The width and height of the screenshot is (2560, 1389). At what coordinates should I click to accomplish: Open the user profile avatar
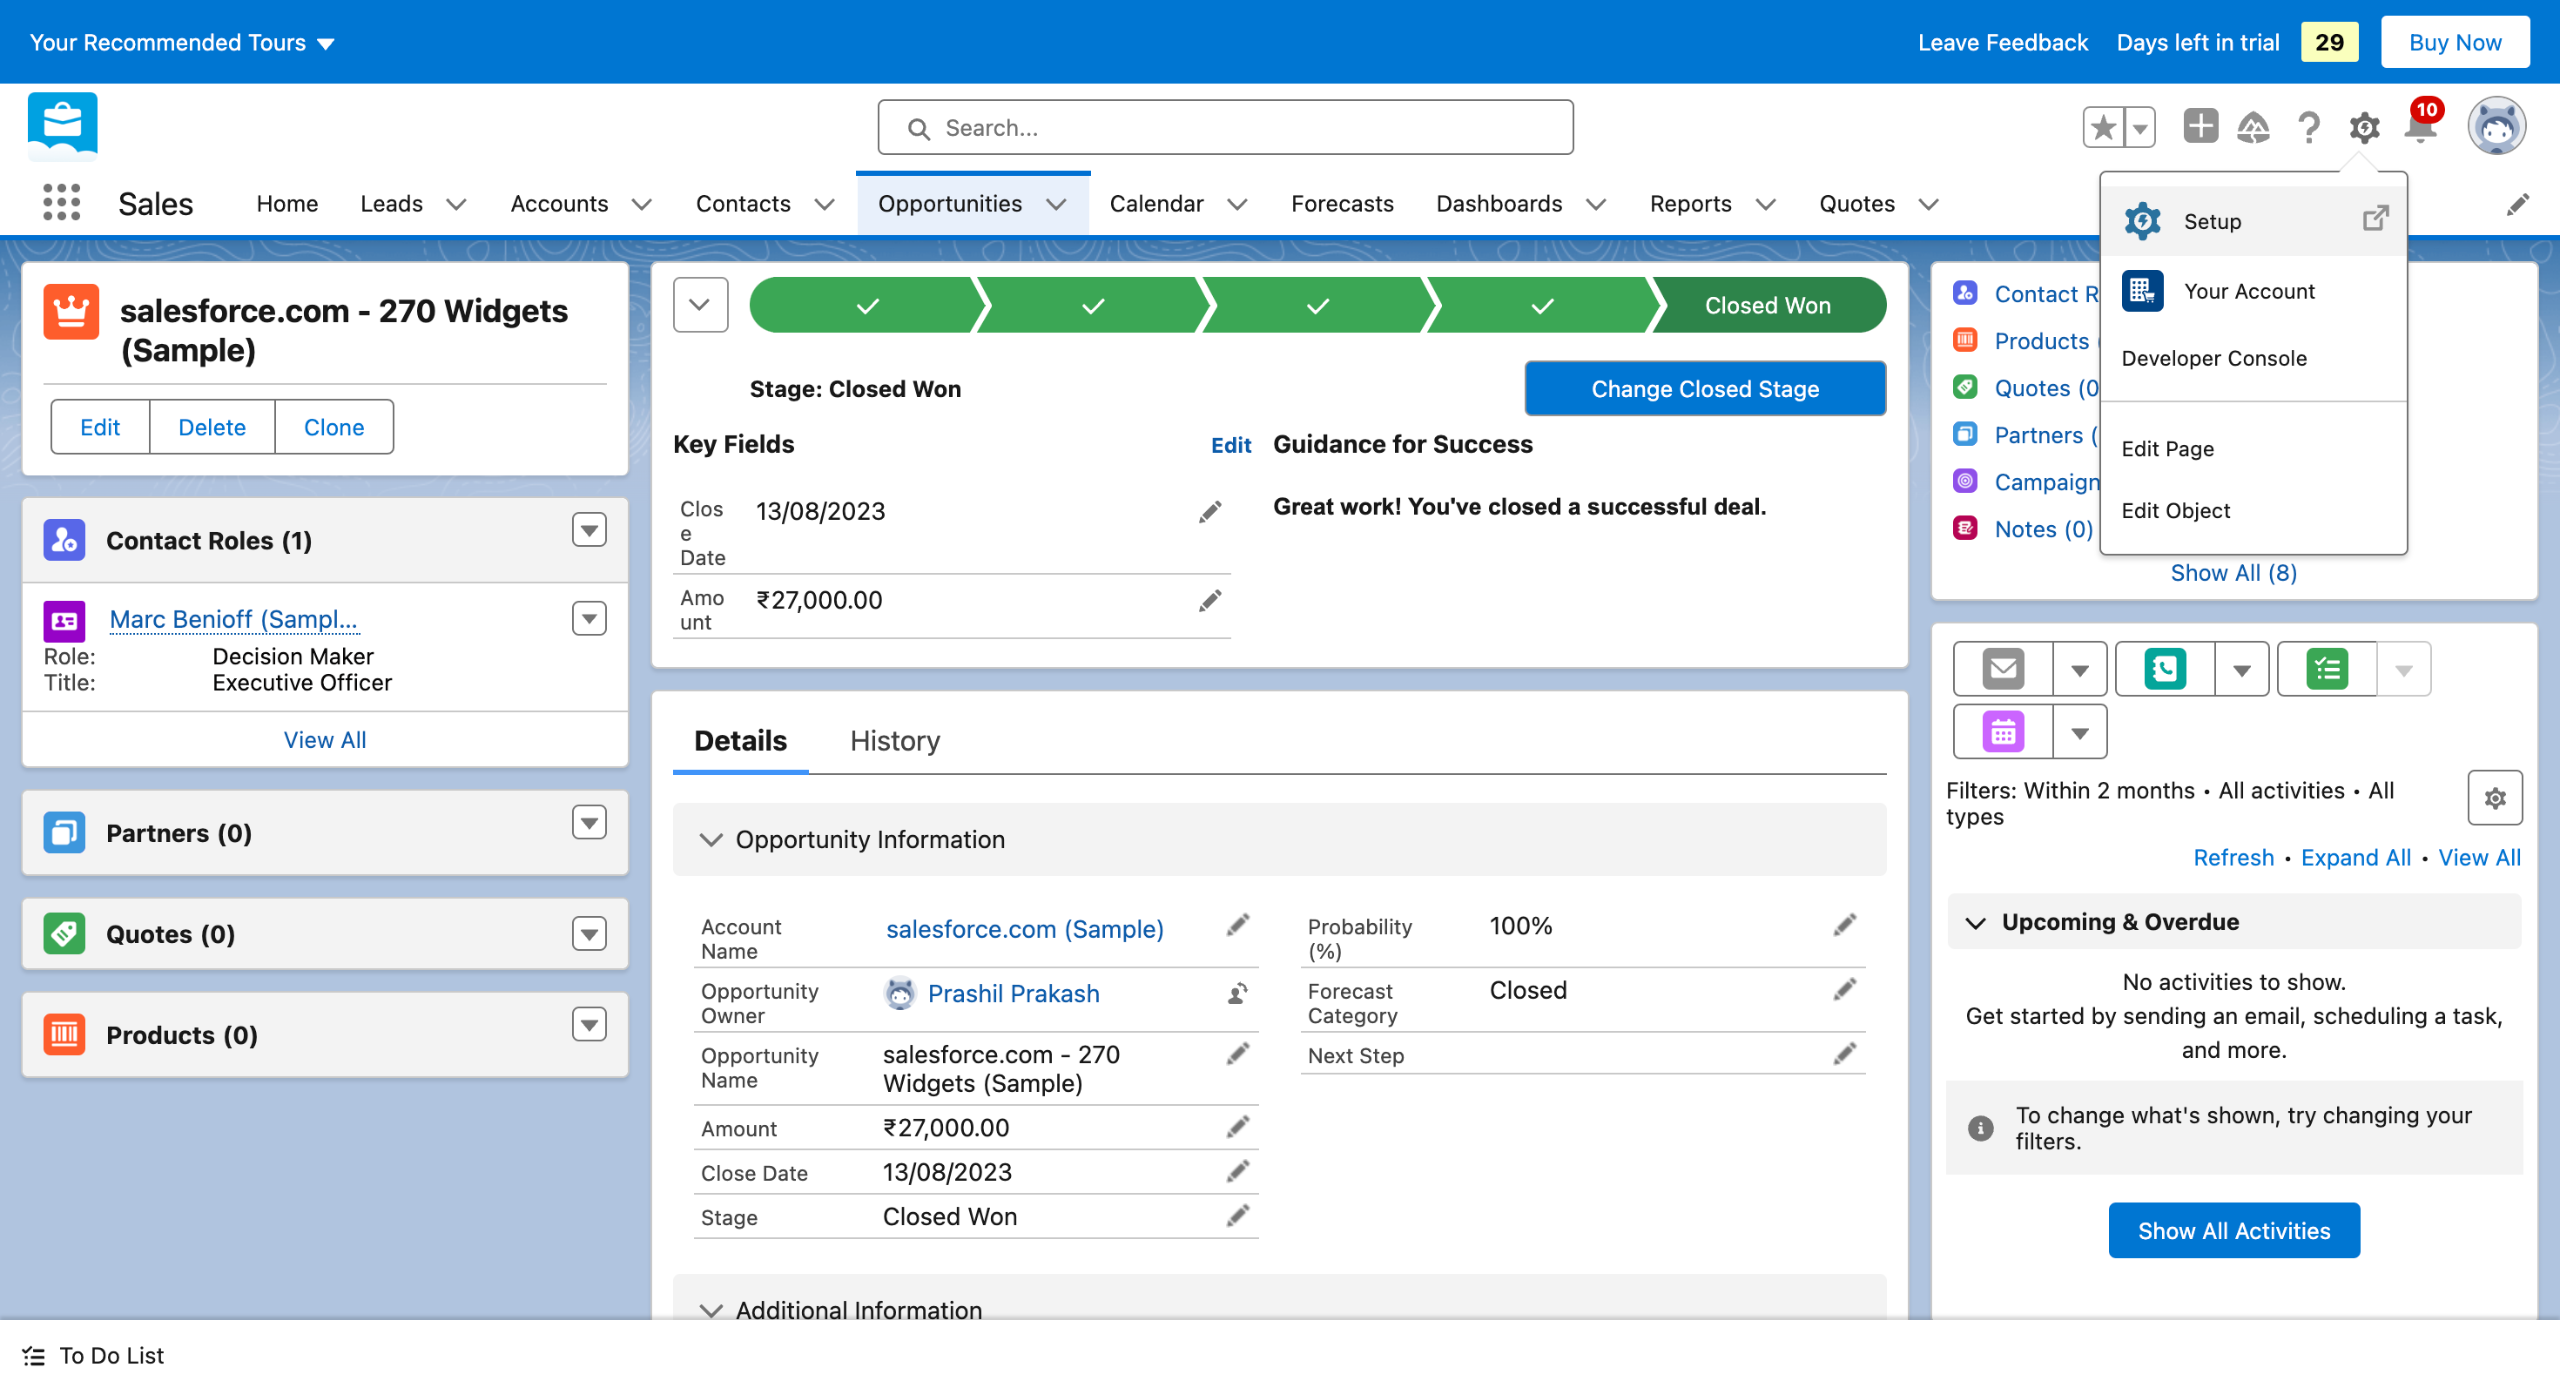(2496, 126)
